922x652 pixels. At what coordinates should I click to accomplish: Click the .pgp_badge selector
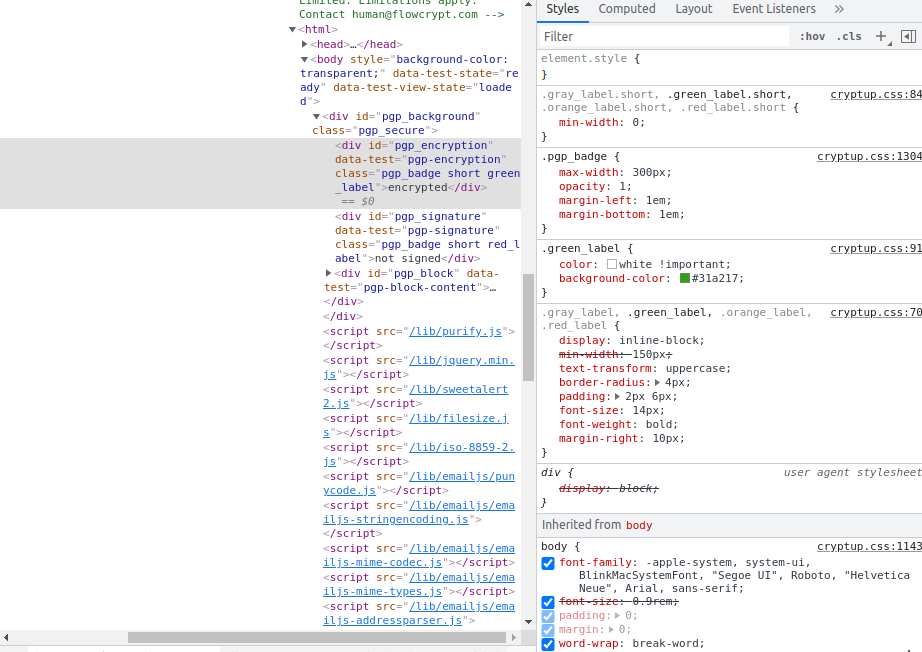574,156
